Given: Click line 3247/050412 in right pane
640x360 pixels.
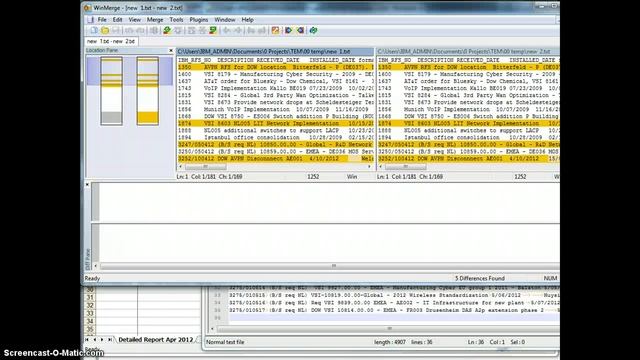Looking at the screenshot, I should pyautogui.click(x=468, y=144).
